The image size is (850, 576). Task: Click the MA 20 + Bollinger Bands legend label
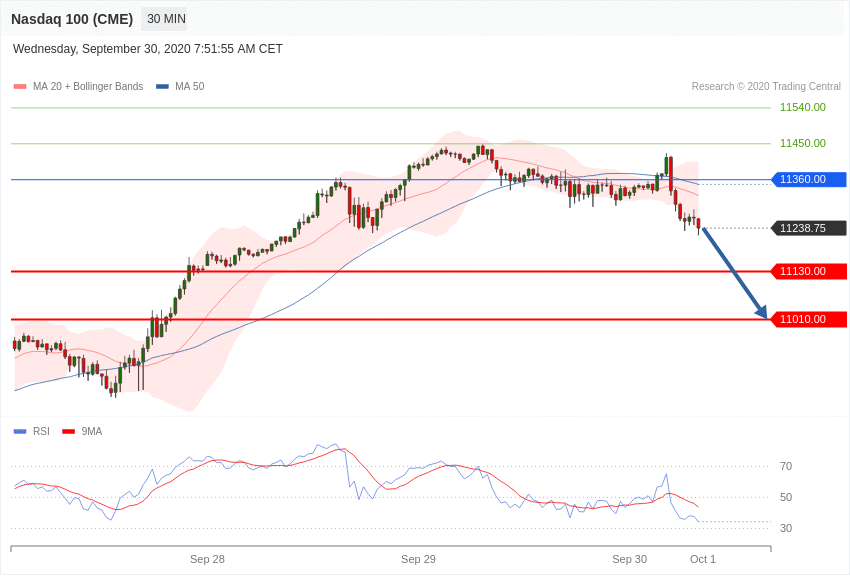88,86
